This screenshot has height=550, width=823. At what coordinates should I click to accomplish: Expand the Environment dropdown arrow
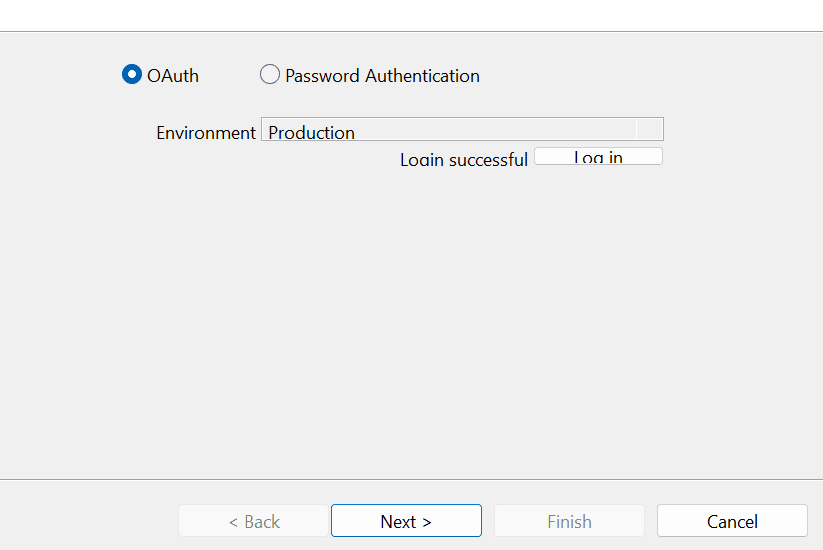point(650,130)
